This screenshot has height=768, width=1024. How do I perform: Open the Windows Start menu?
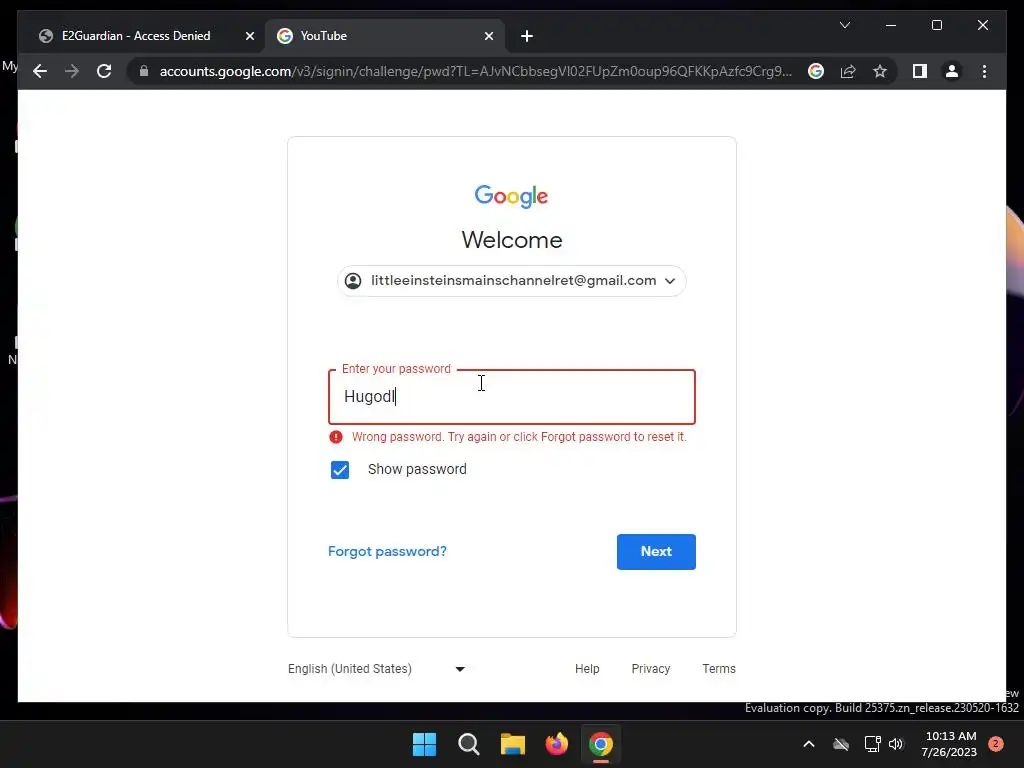tap(424, 744)
